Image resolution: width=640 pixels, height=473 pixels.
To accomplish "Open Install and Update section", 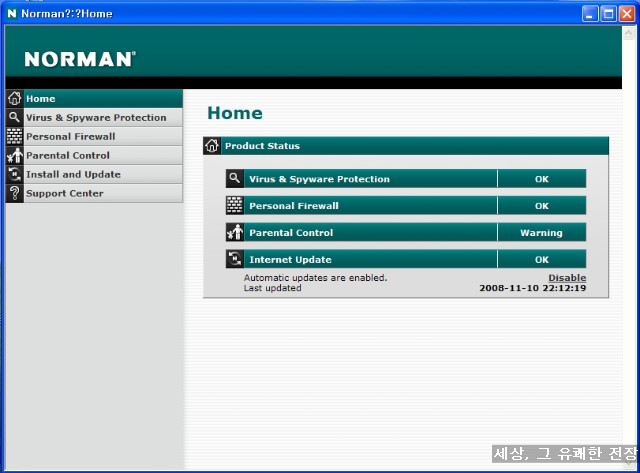I will coord(94,174).
